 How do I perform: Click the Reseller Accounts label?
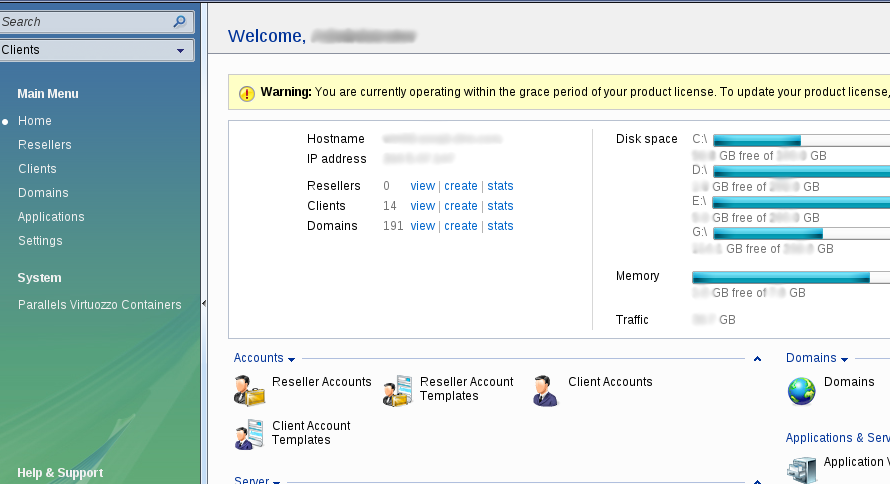322,382
